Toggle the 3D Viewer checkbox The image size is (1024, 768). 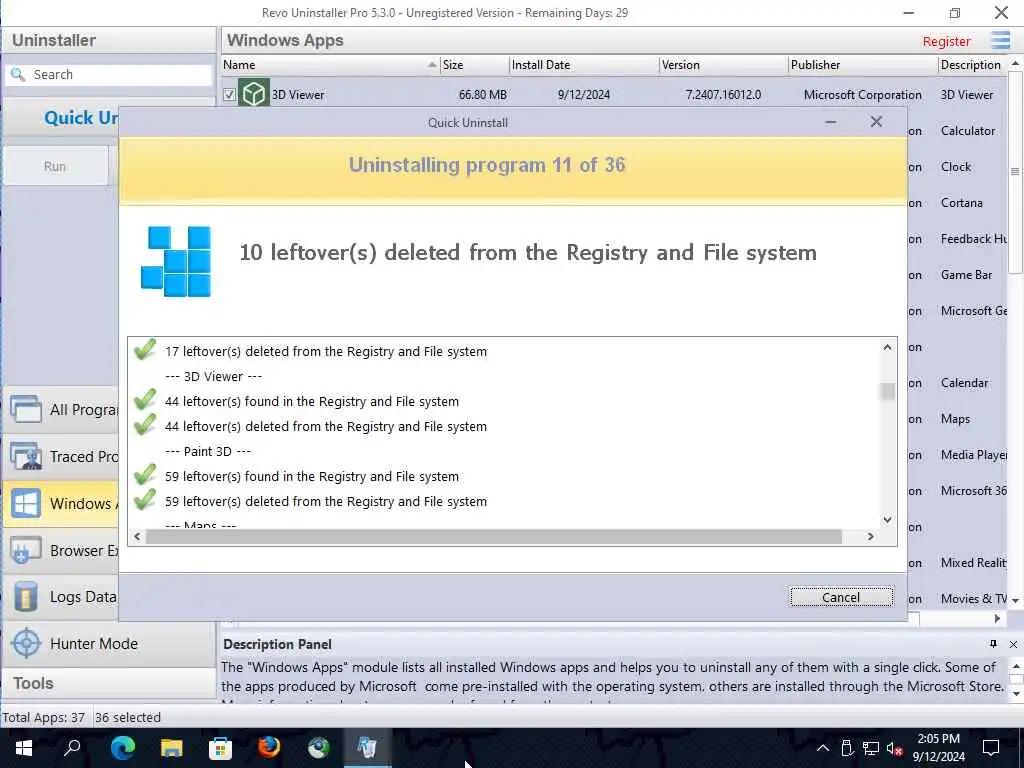tap(229, 95)
